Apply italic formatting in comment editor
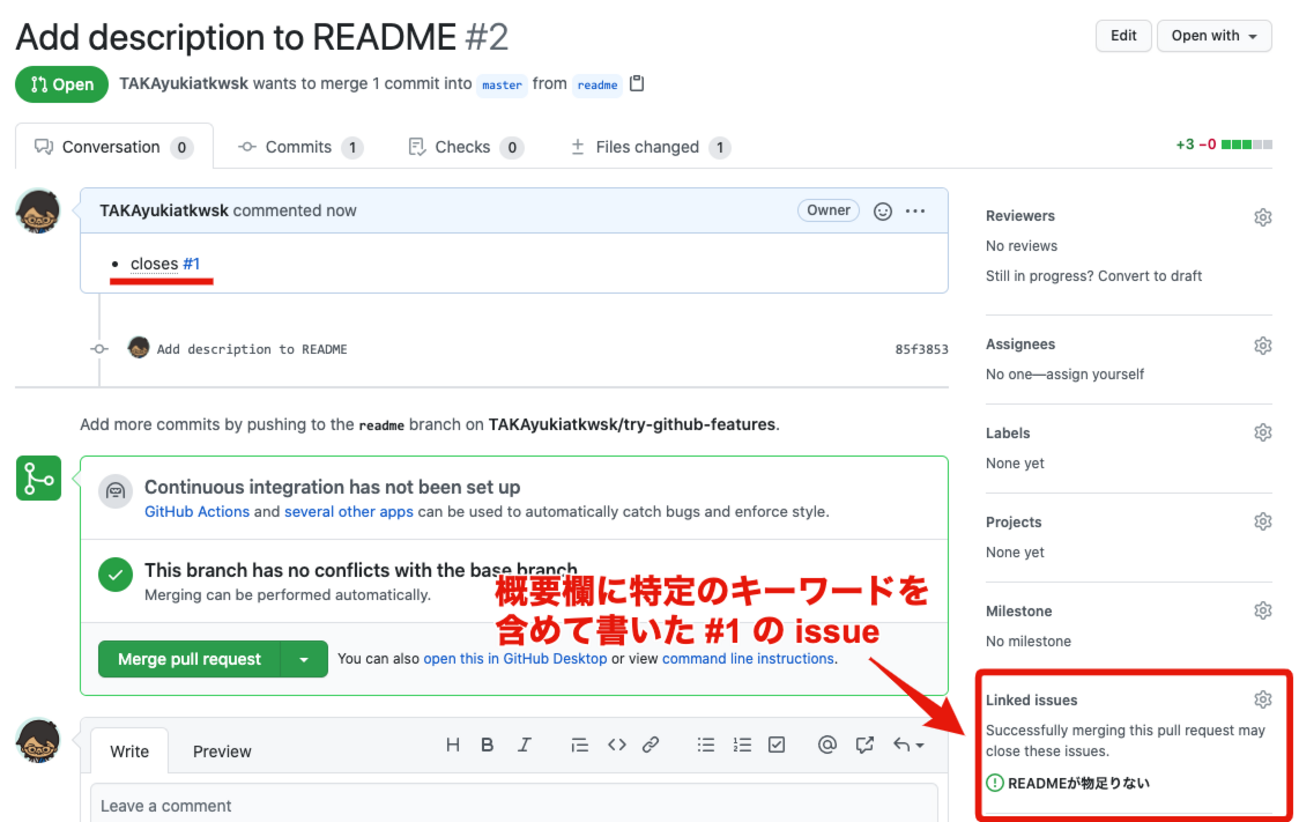Image resolution: width=1299 pixels, height=822 pixels. pyautogui.click(x=524, y=745)
